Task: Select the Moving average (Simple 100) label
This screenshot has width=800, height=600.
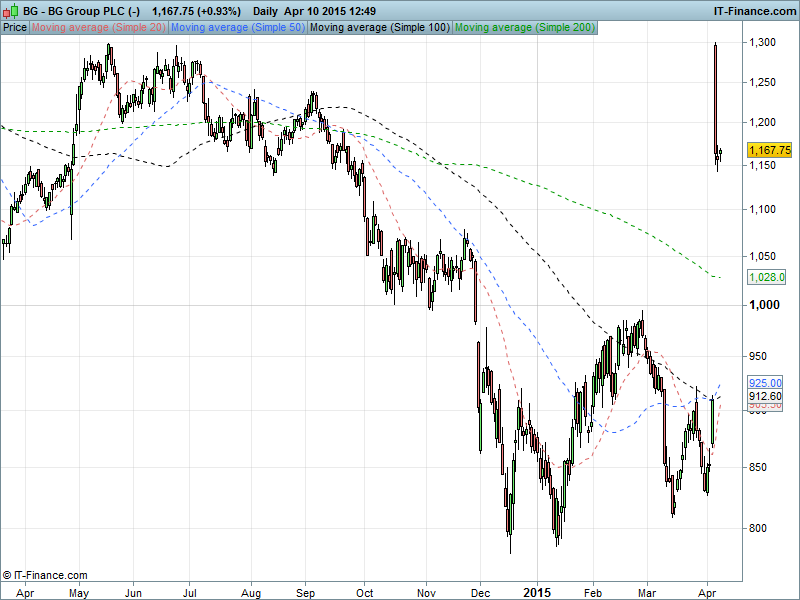Action: tap(379, 28)
